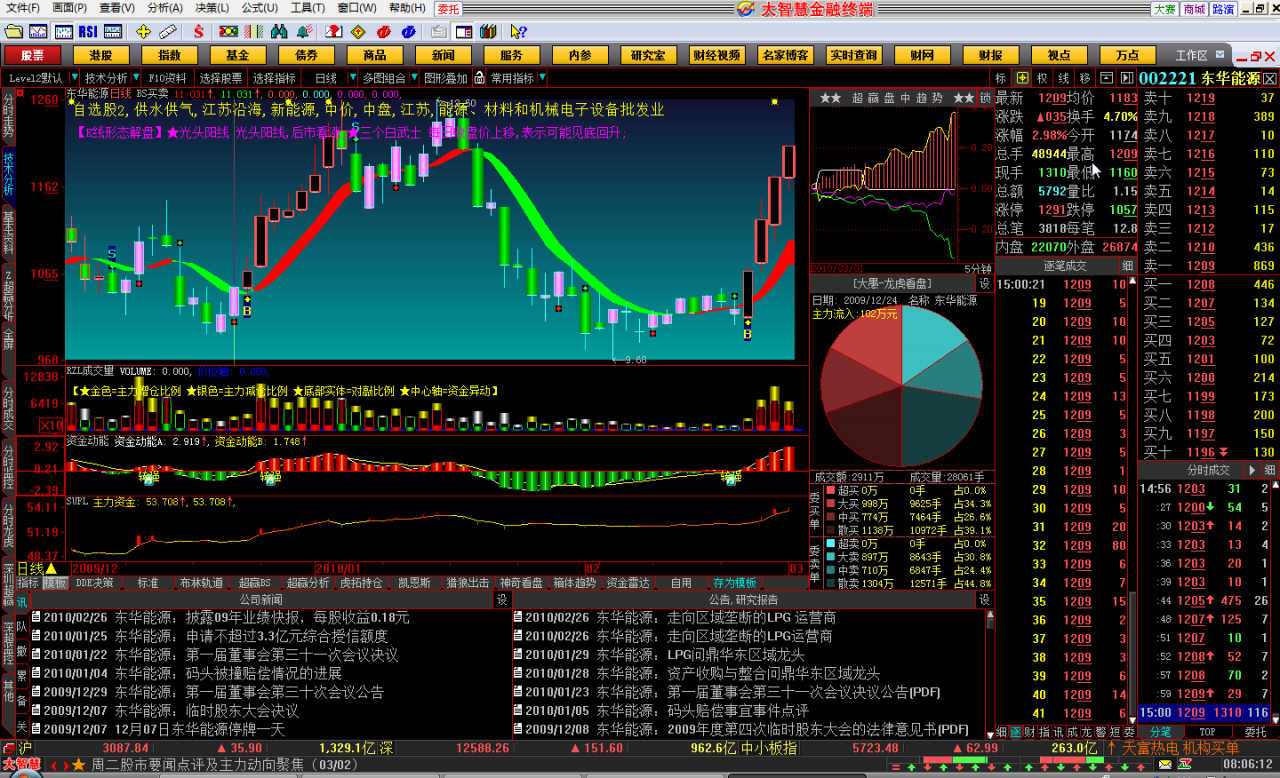Switch to the 超赢分析 indicator tab
This screenshot has width=1280, height=778.
(307, 583)
